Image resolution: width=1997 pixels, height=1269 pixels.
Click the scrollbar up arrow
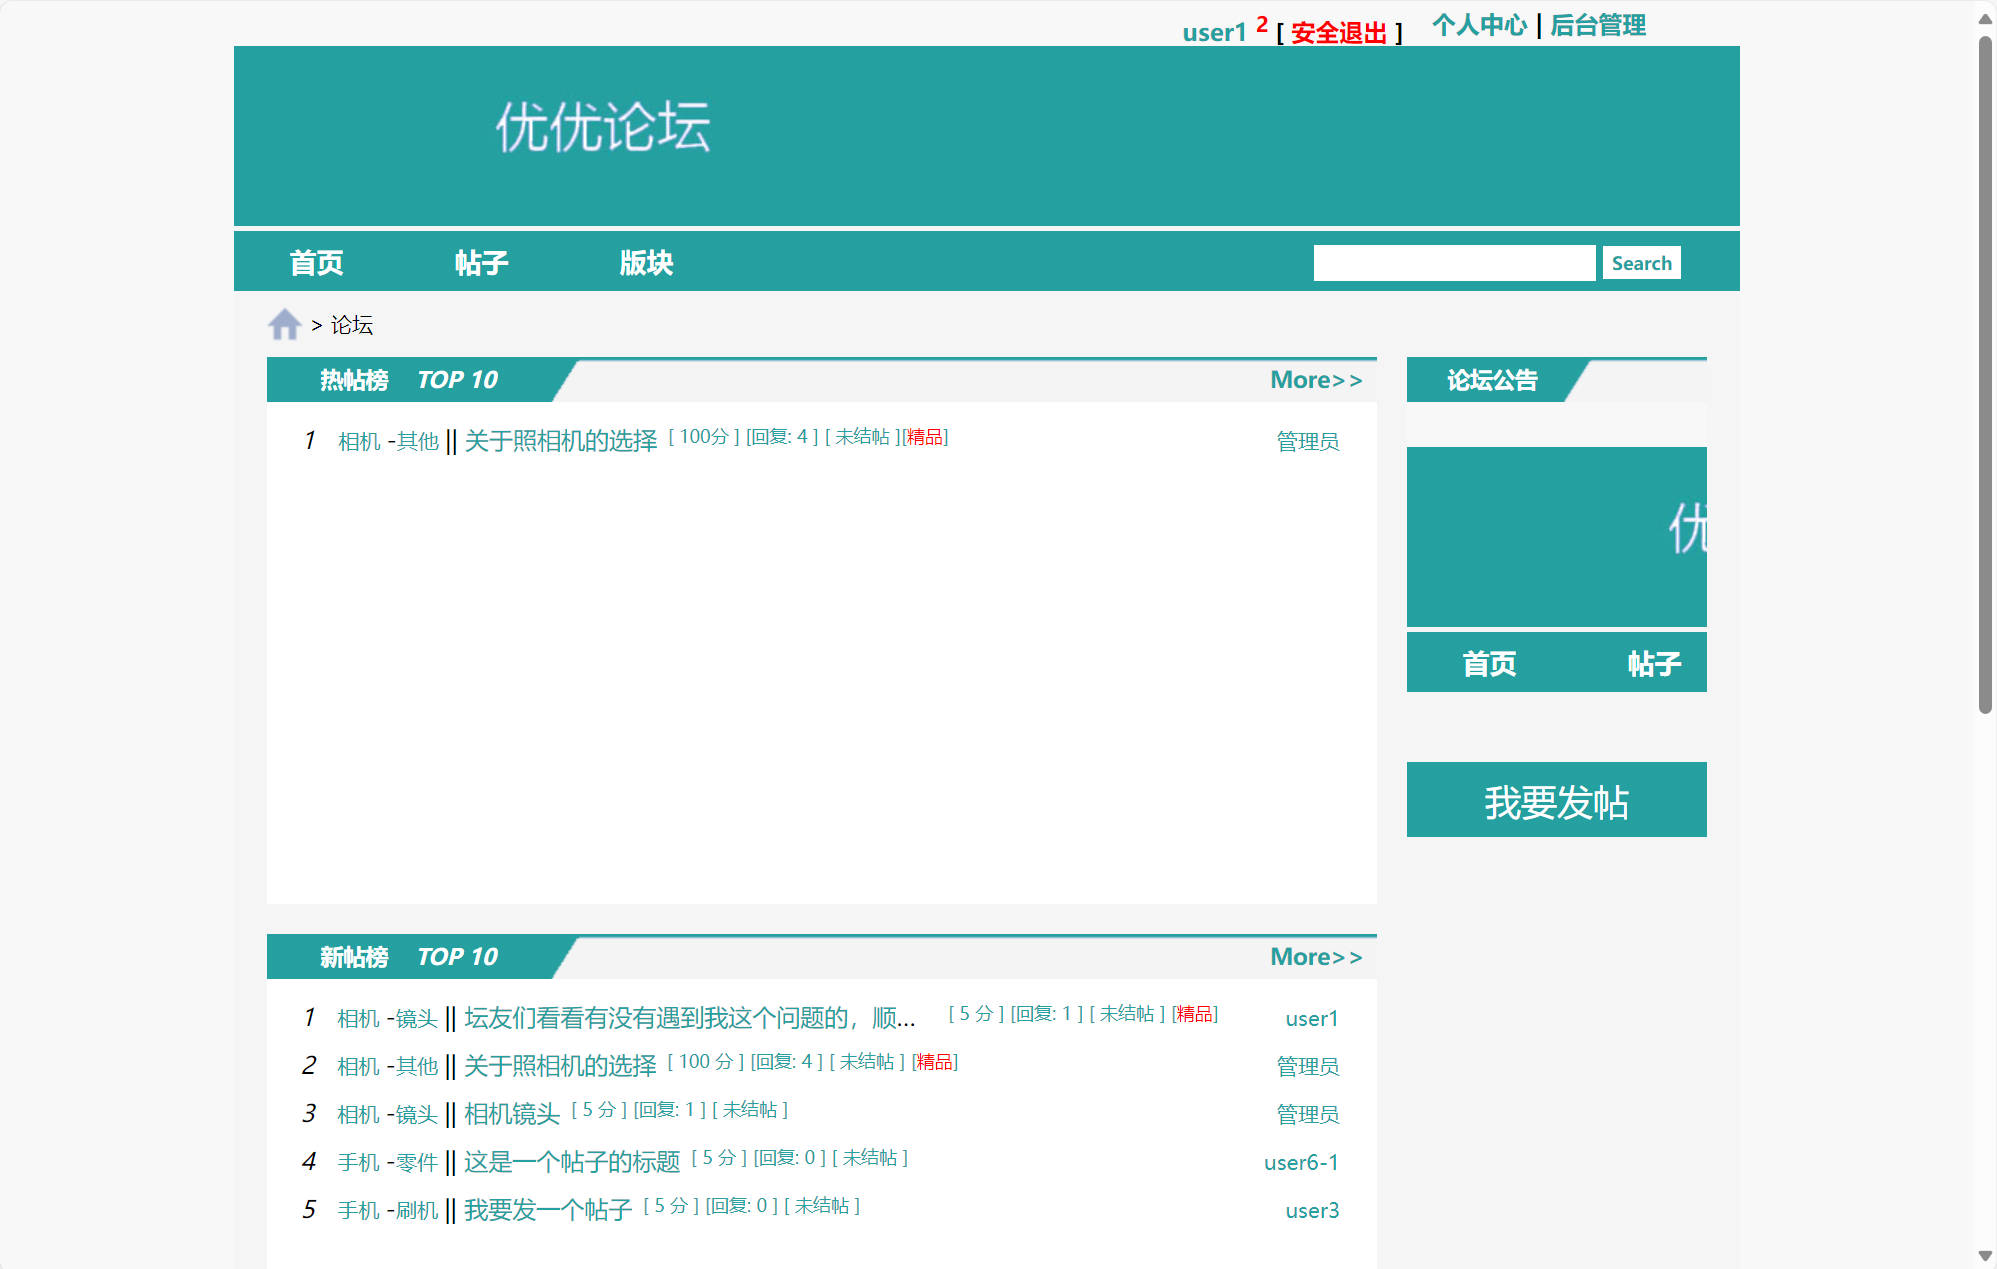(x=1986, y=17)
